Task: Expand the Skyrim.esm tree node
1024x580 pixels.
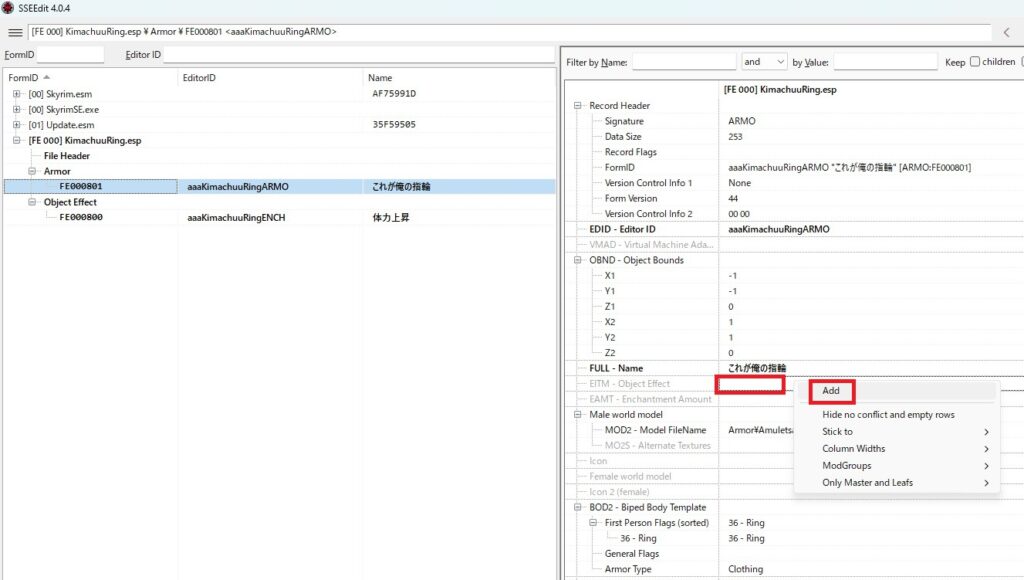Action: (x=17, y=94)
